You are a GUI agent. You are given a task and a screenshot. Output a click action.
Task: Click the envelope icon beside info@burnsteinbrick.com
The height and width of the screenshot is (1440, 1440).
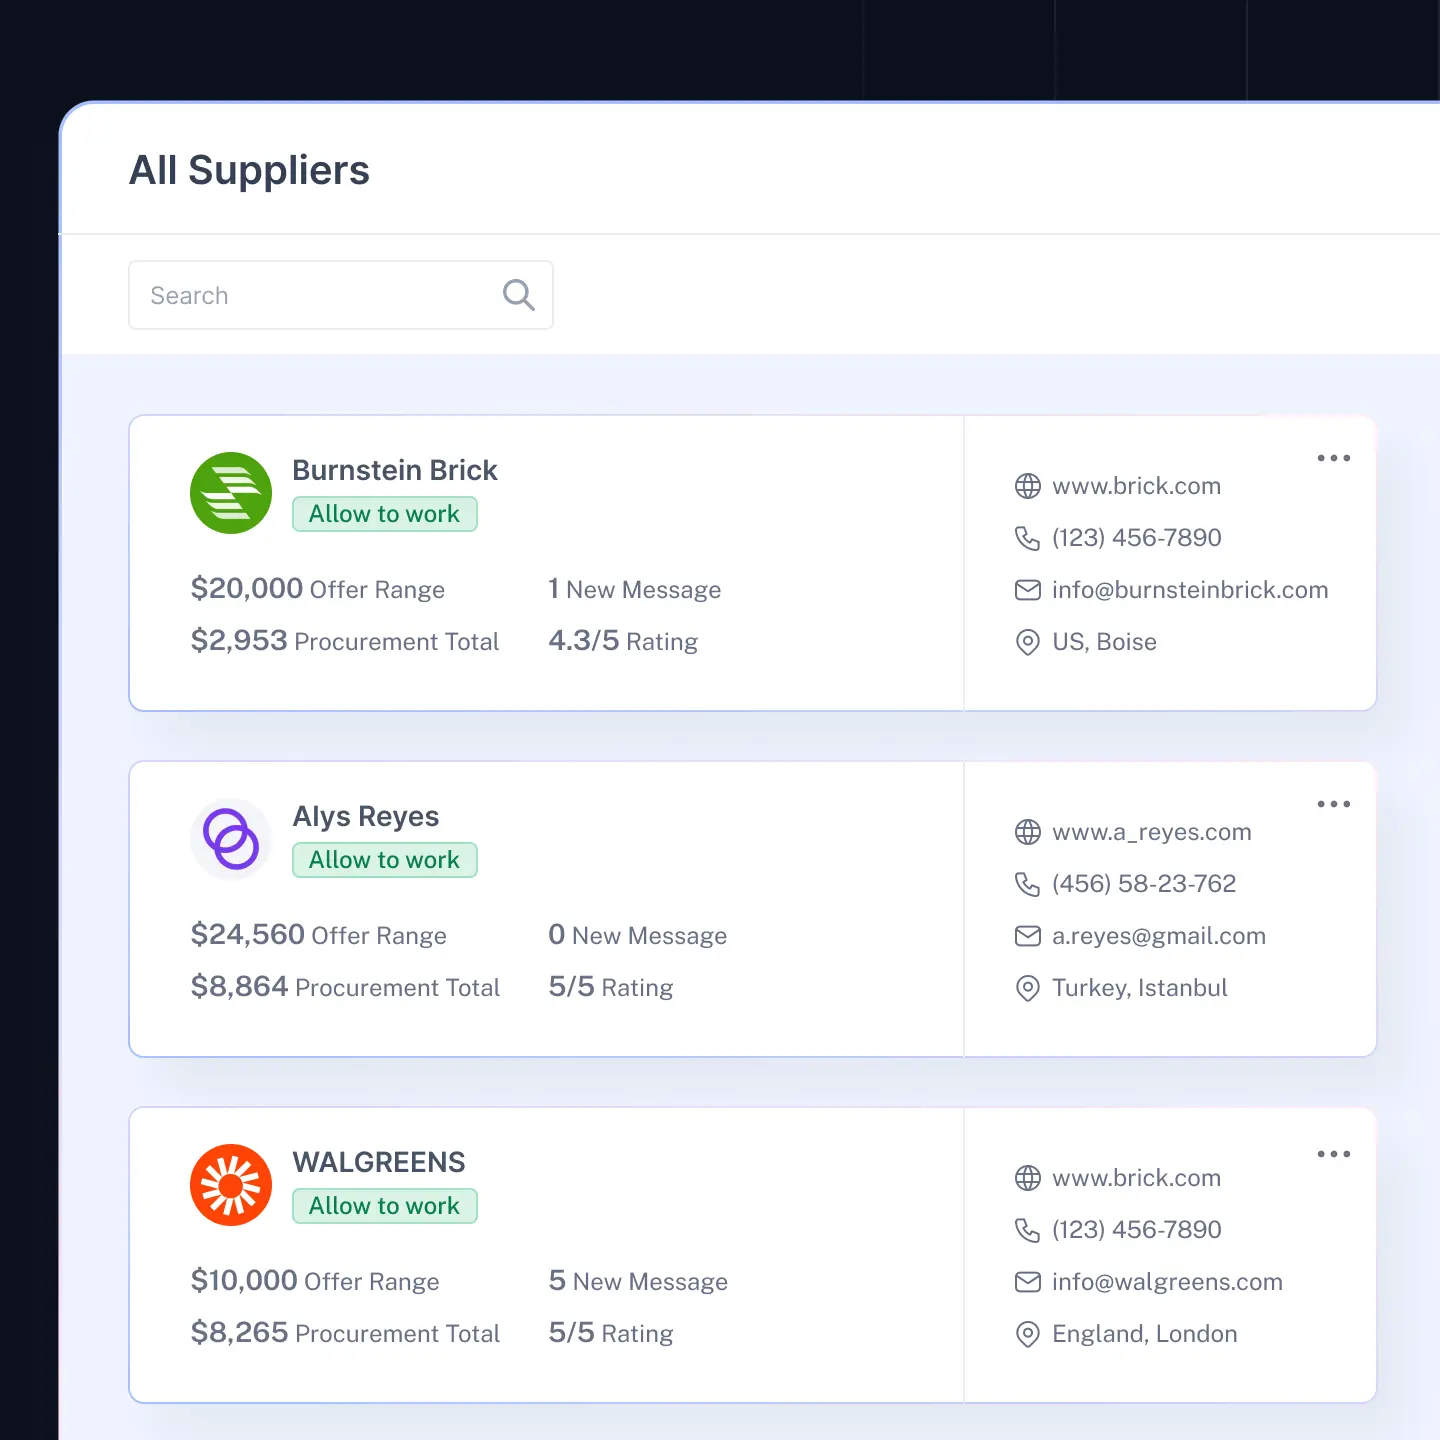pyautogui.click(x=1028, y=590)
